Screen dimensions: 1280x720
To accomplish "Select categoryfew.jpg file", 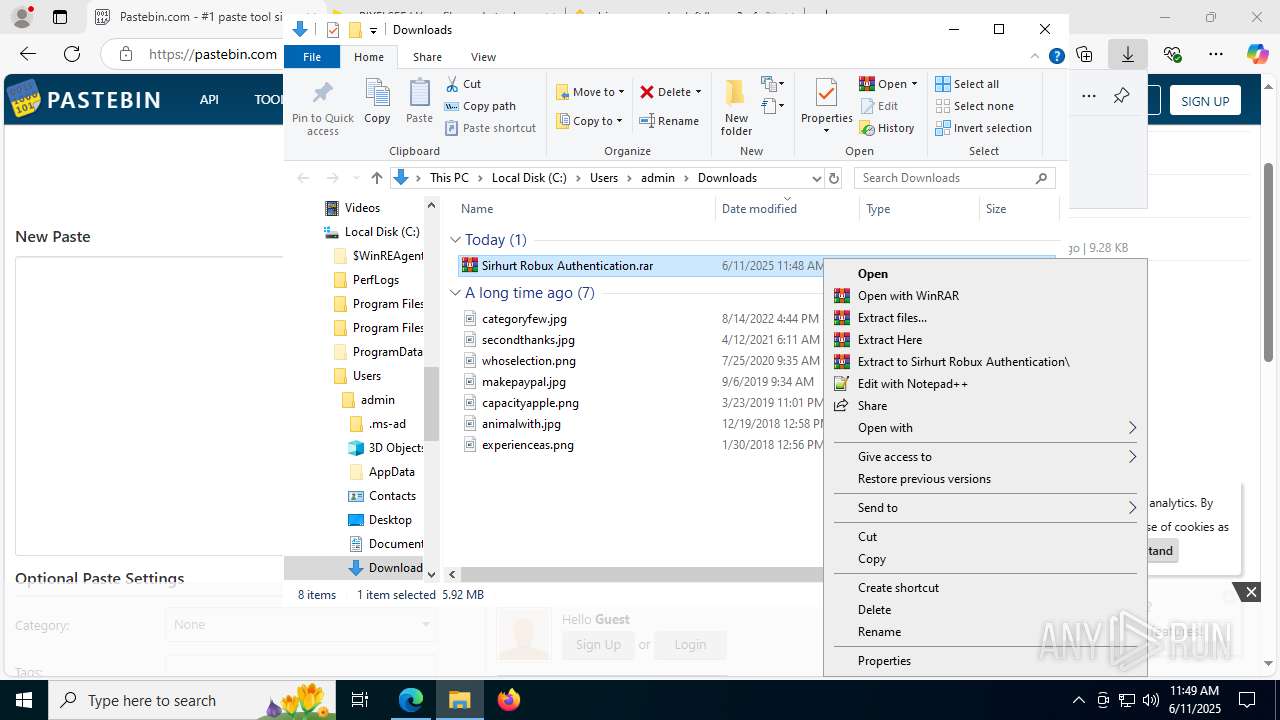I will (524, 319).
